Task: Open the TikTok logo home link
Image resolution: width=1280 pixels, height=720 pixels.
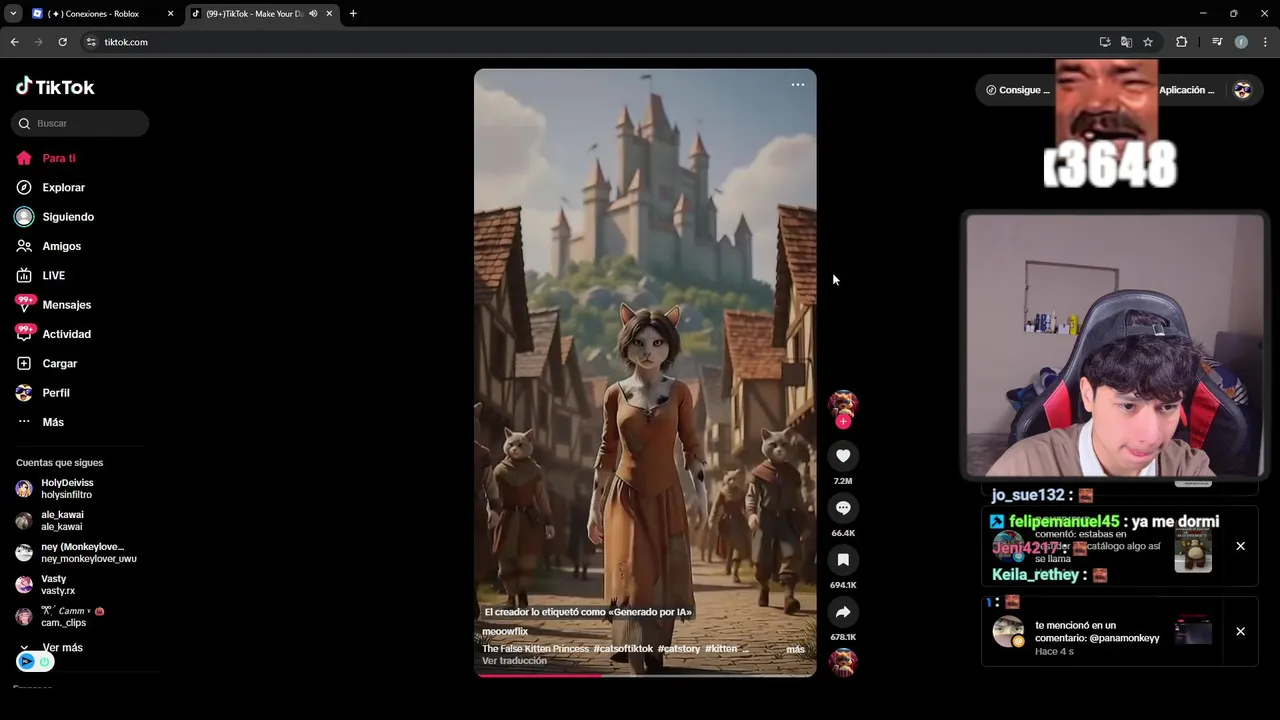Action: 55,87
